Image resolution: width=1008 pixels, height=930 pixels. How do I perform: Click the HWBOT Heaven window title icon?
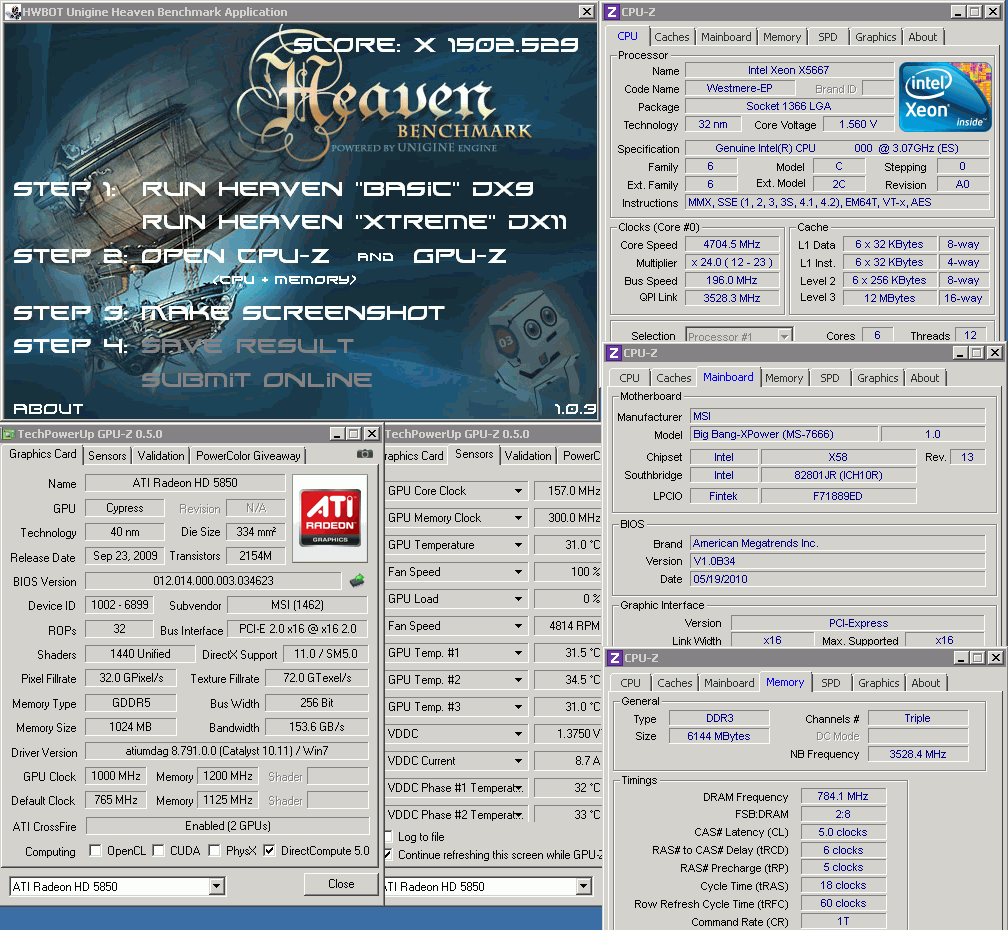point(15,12)
